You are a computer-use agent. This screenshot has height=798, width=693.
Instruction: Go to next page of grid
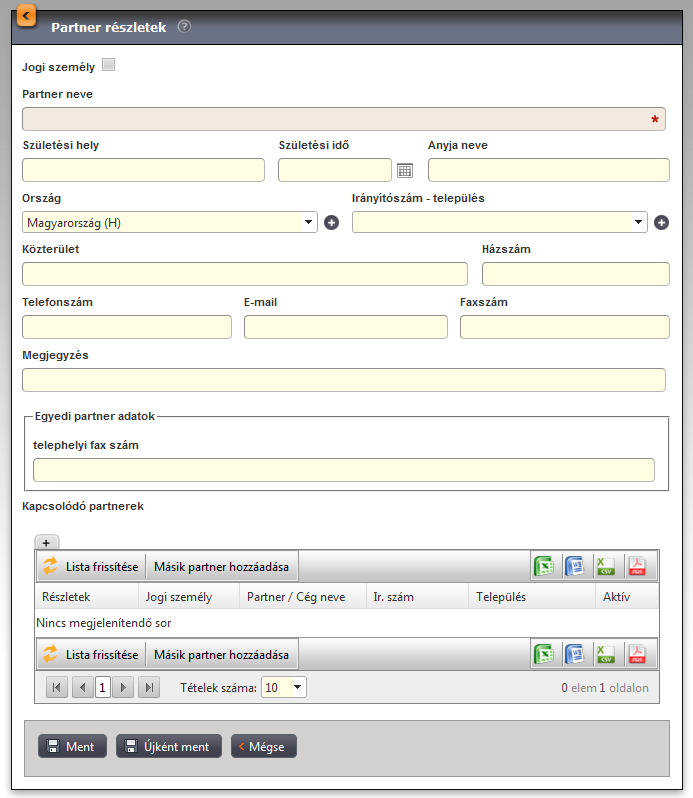(x=123, y=688)
